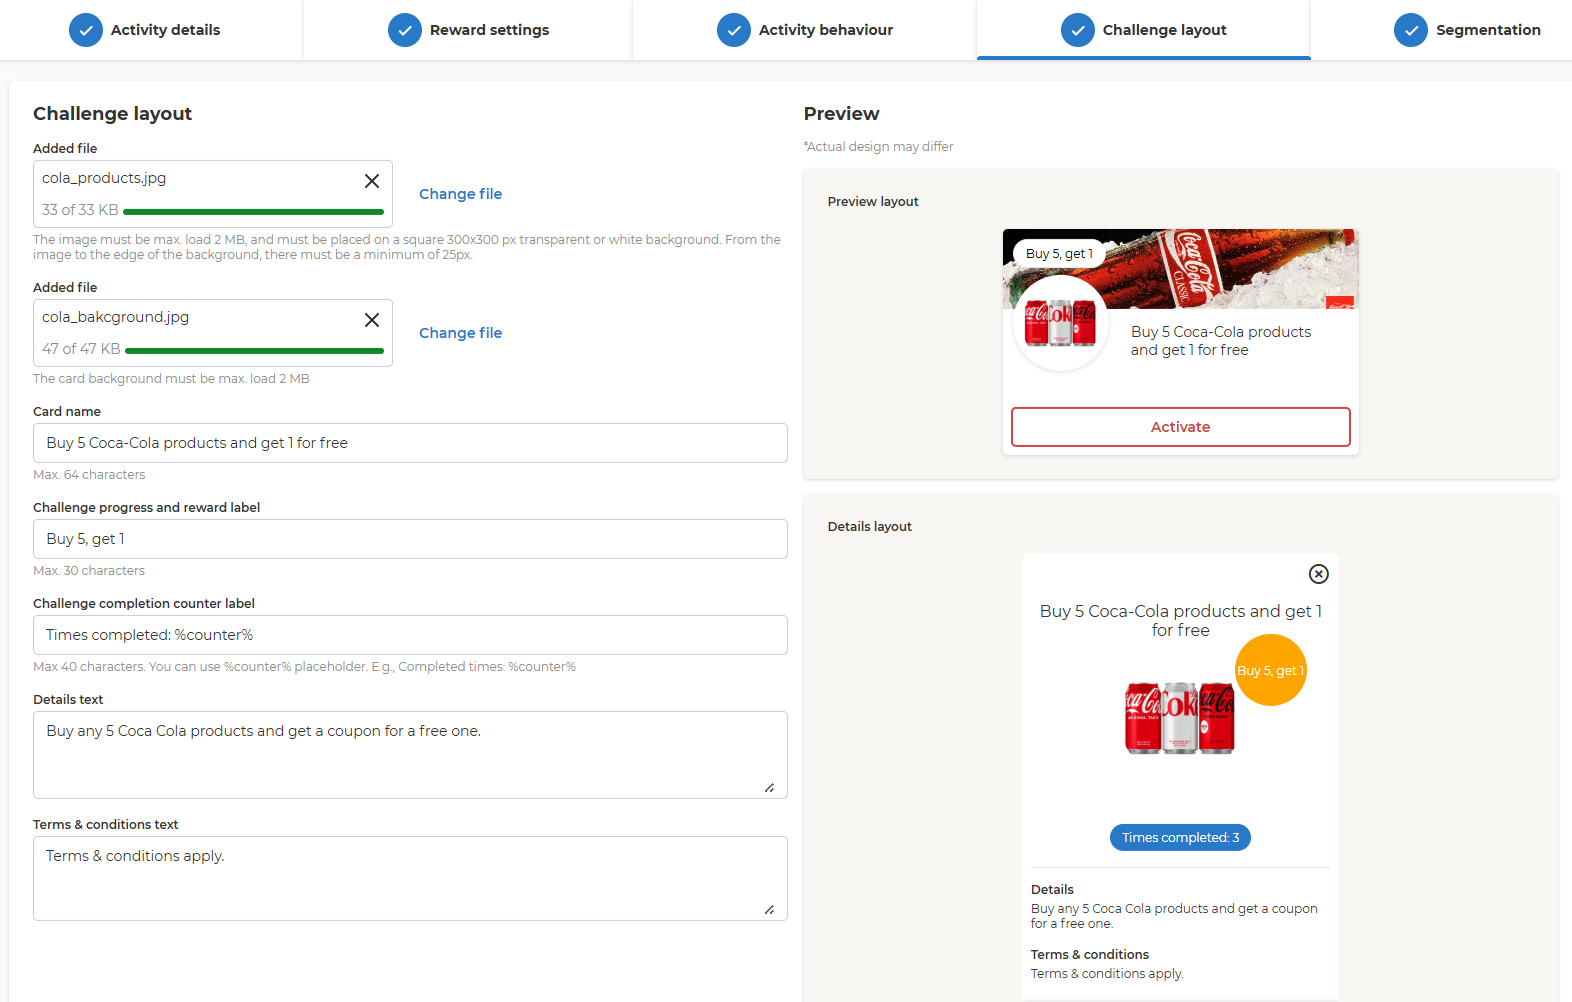Click Change file for cola_products.jpg
1572x1002 pixels.
pos(460,194)
